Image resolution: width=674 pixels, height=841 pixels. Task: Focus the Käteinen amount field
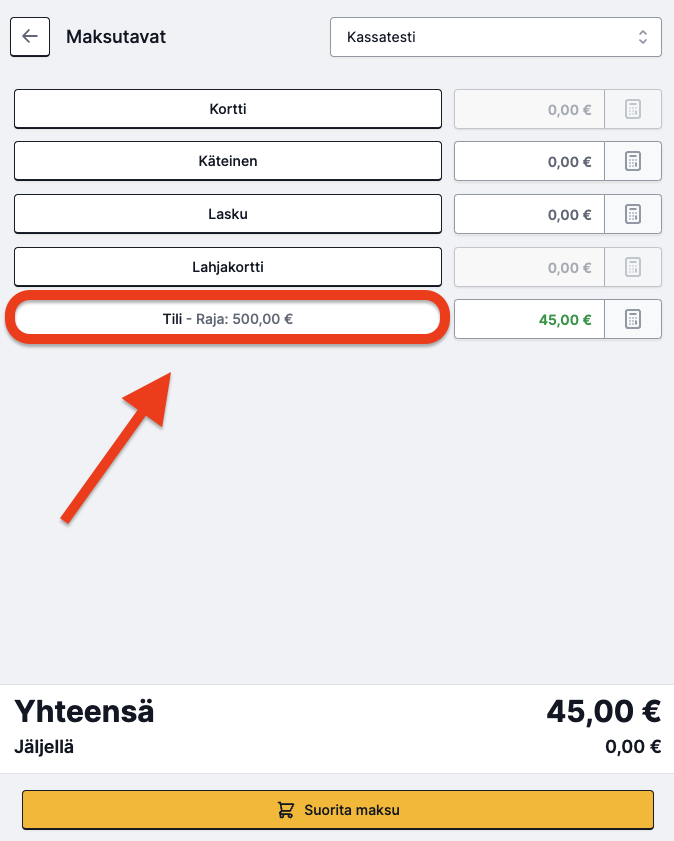coord(529,161)
